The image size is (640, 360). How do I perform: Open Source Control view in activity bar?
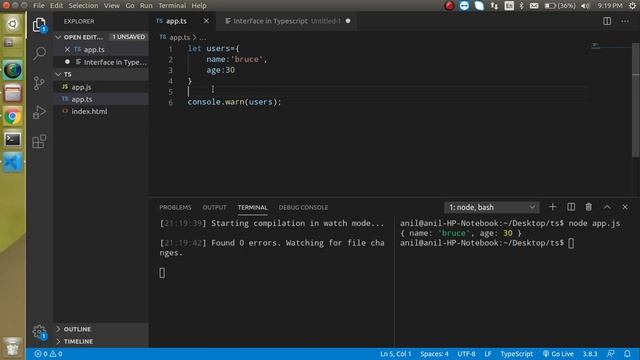tap(39, 83)
